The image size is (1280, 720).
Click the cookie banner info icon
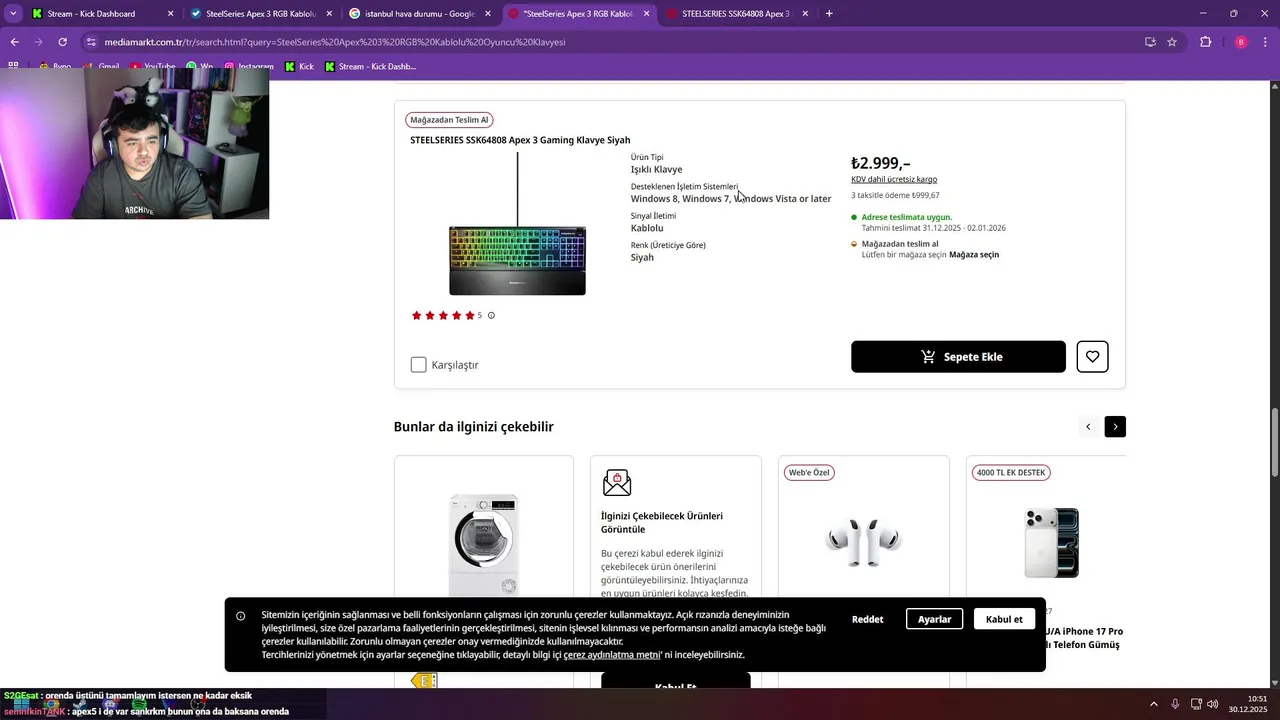pos(241,616)
